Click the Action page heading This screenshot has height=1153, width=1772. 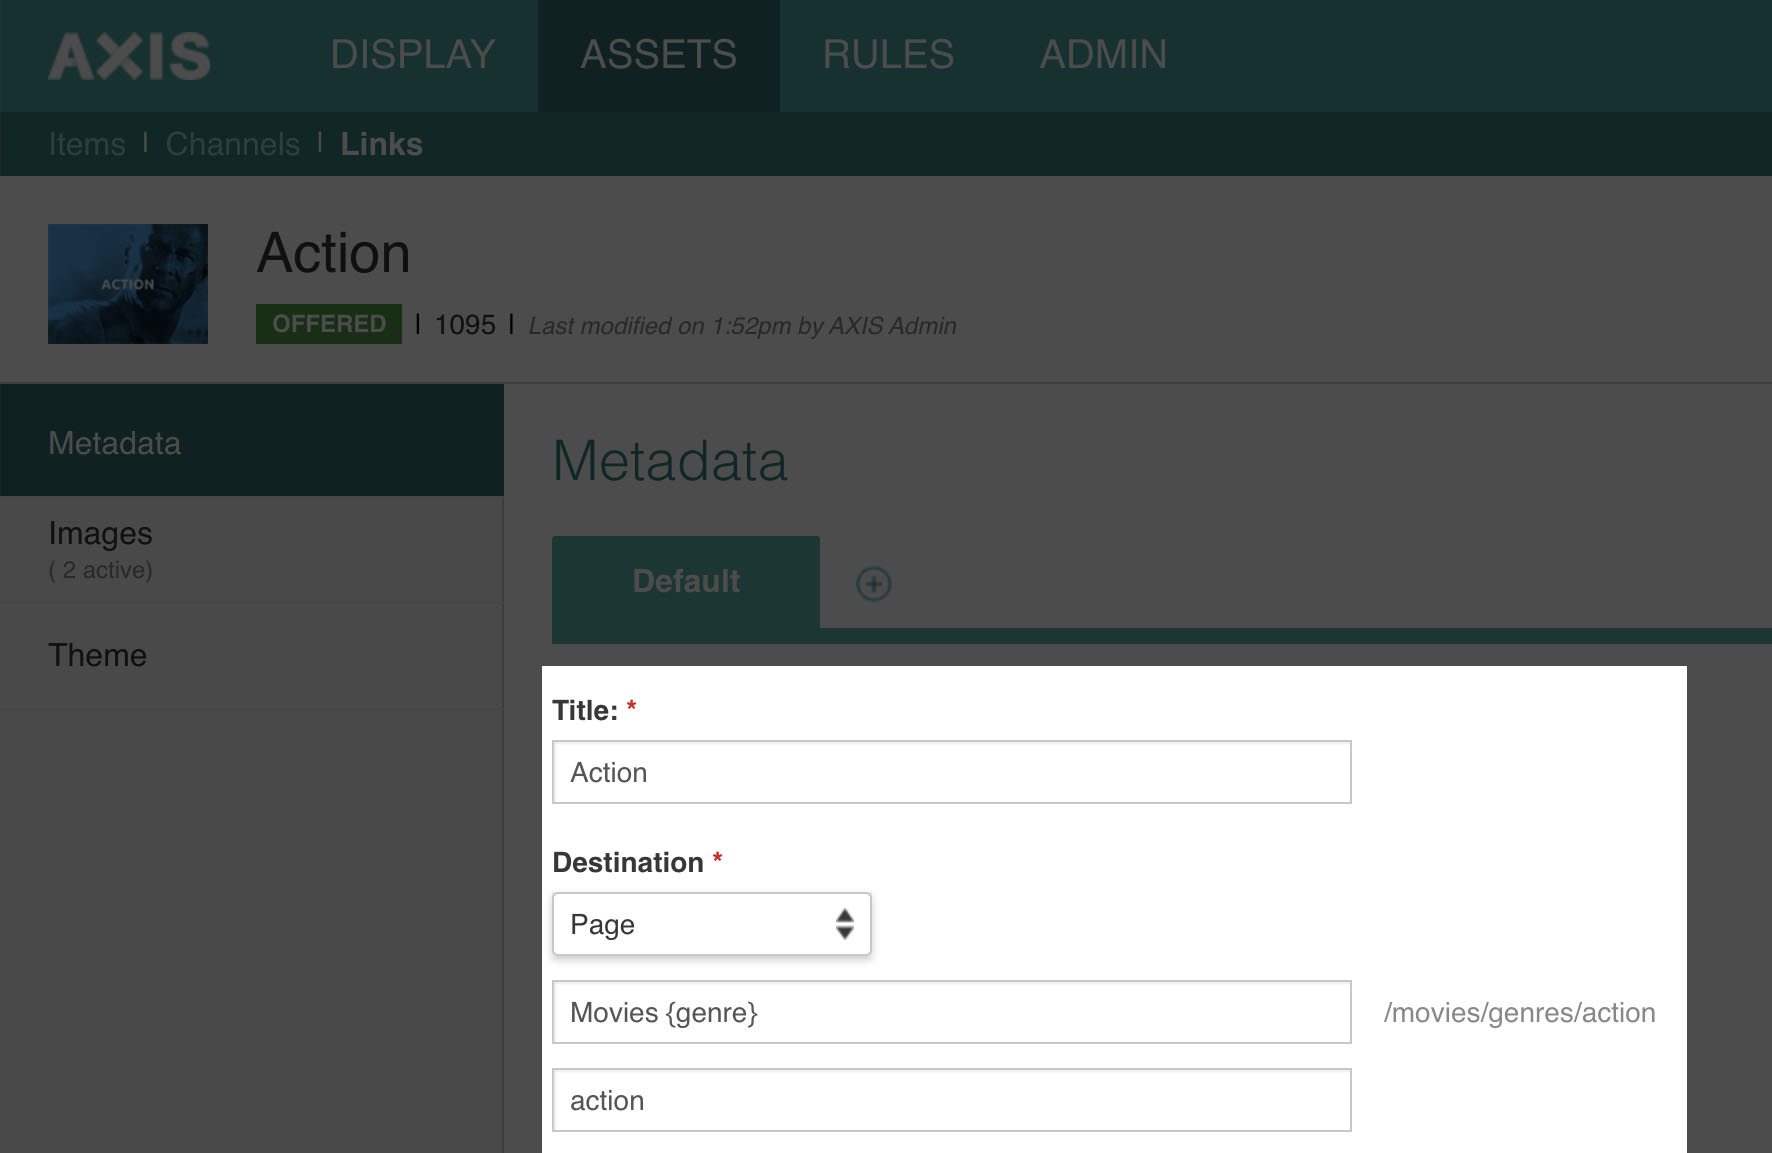point(334,253)
